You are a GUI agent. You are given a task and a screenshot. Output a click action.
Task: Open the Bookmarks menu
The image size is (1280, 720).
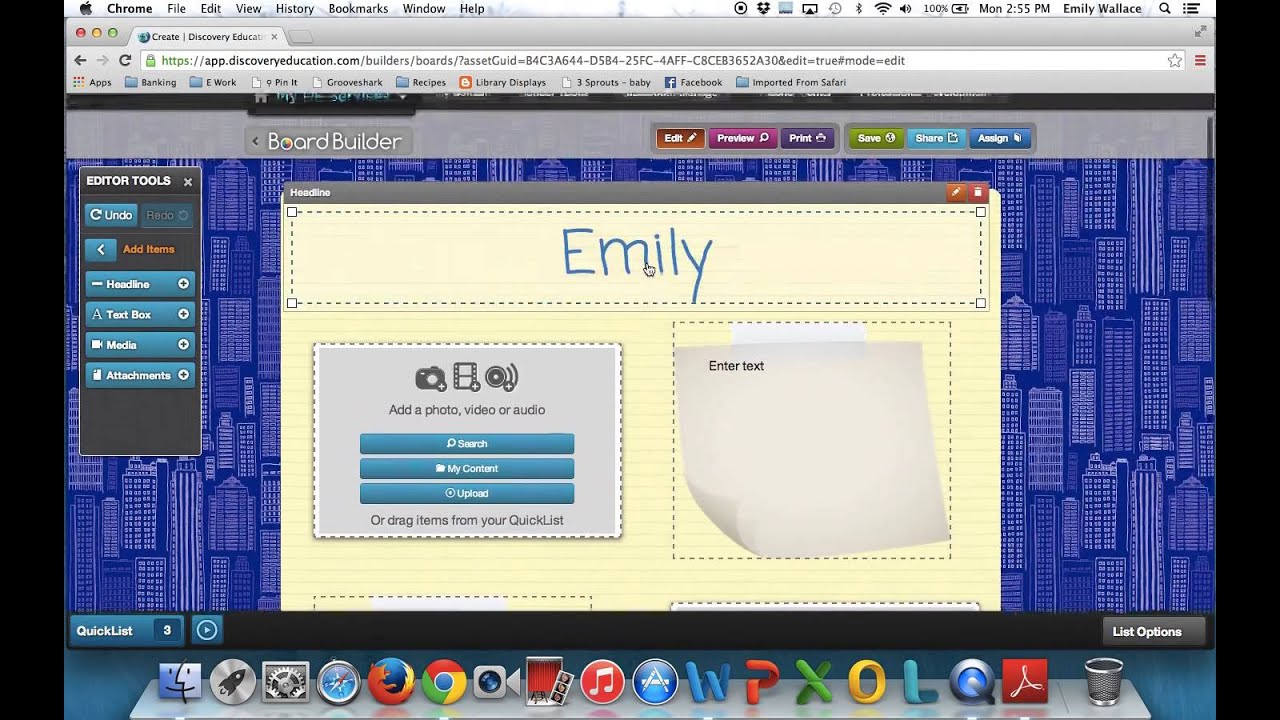click(x=358, y=9)
